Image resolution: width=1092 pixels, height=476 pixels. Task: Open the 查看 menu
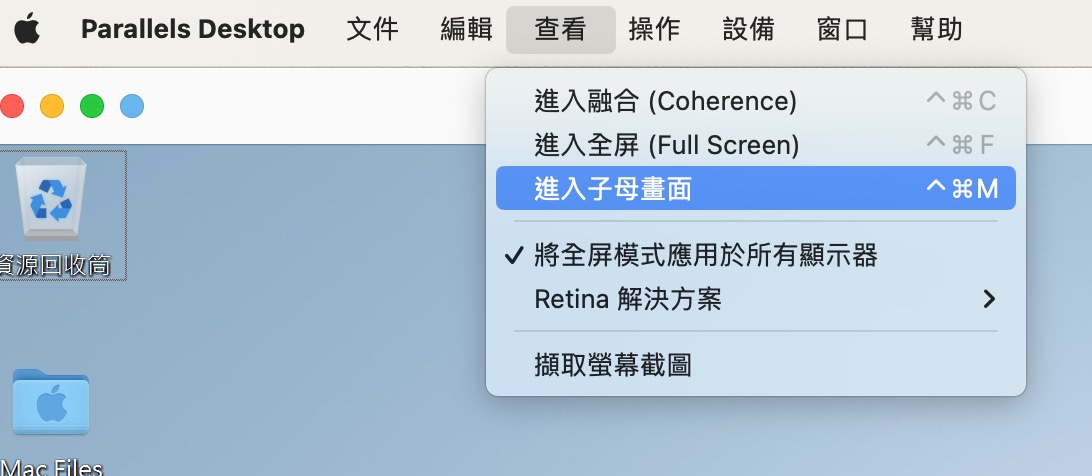(x=561, y=29)
